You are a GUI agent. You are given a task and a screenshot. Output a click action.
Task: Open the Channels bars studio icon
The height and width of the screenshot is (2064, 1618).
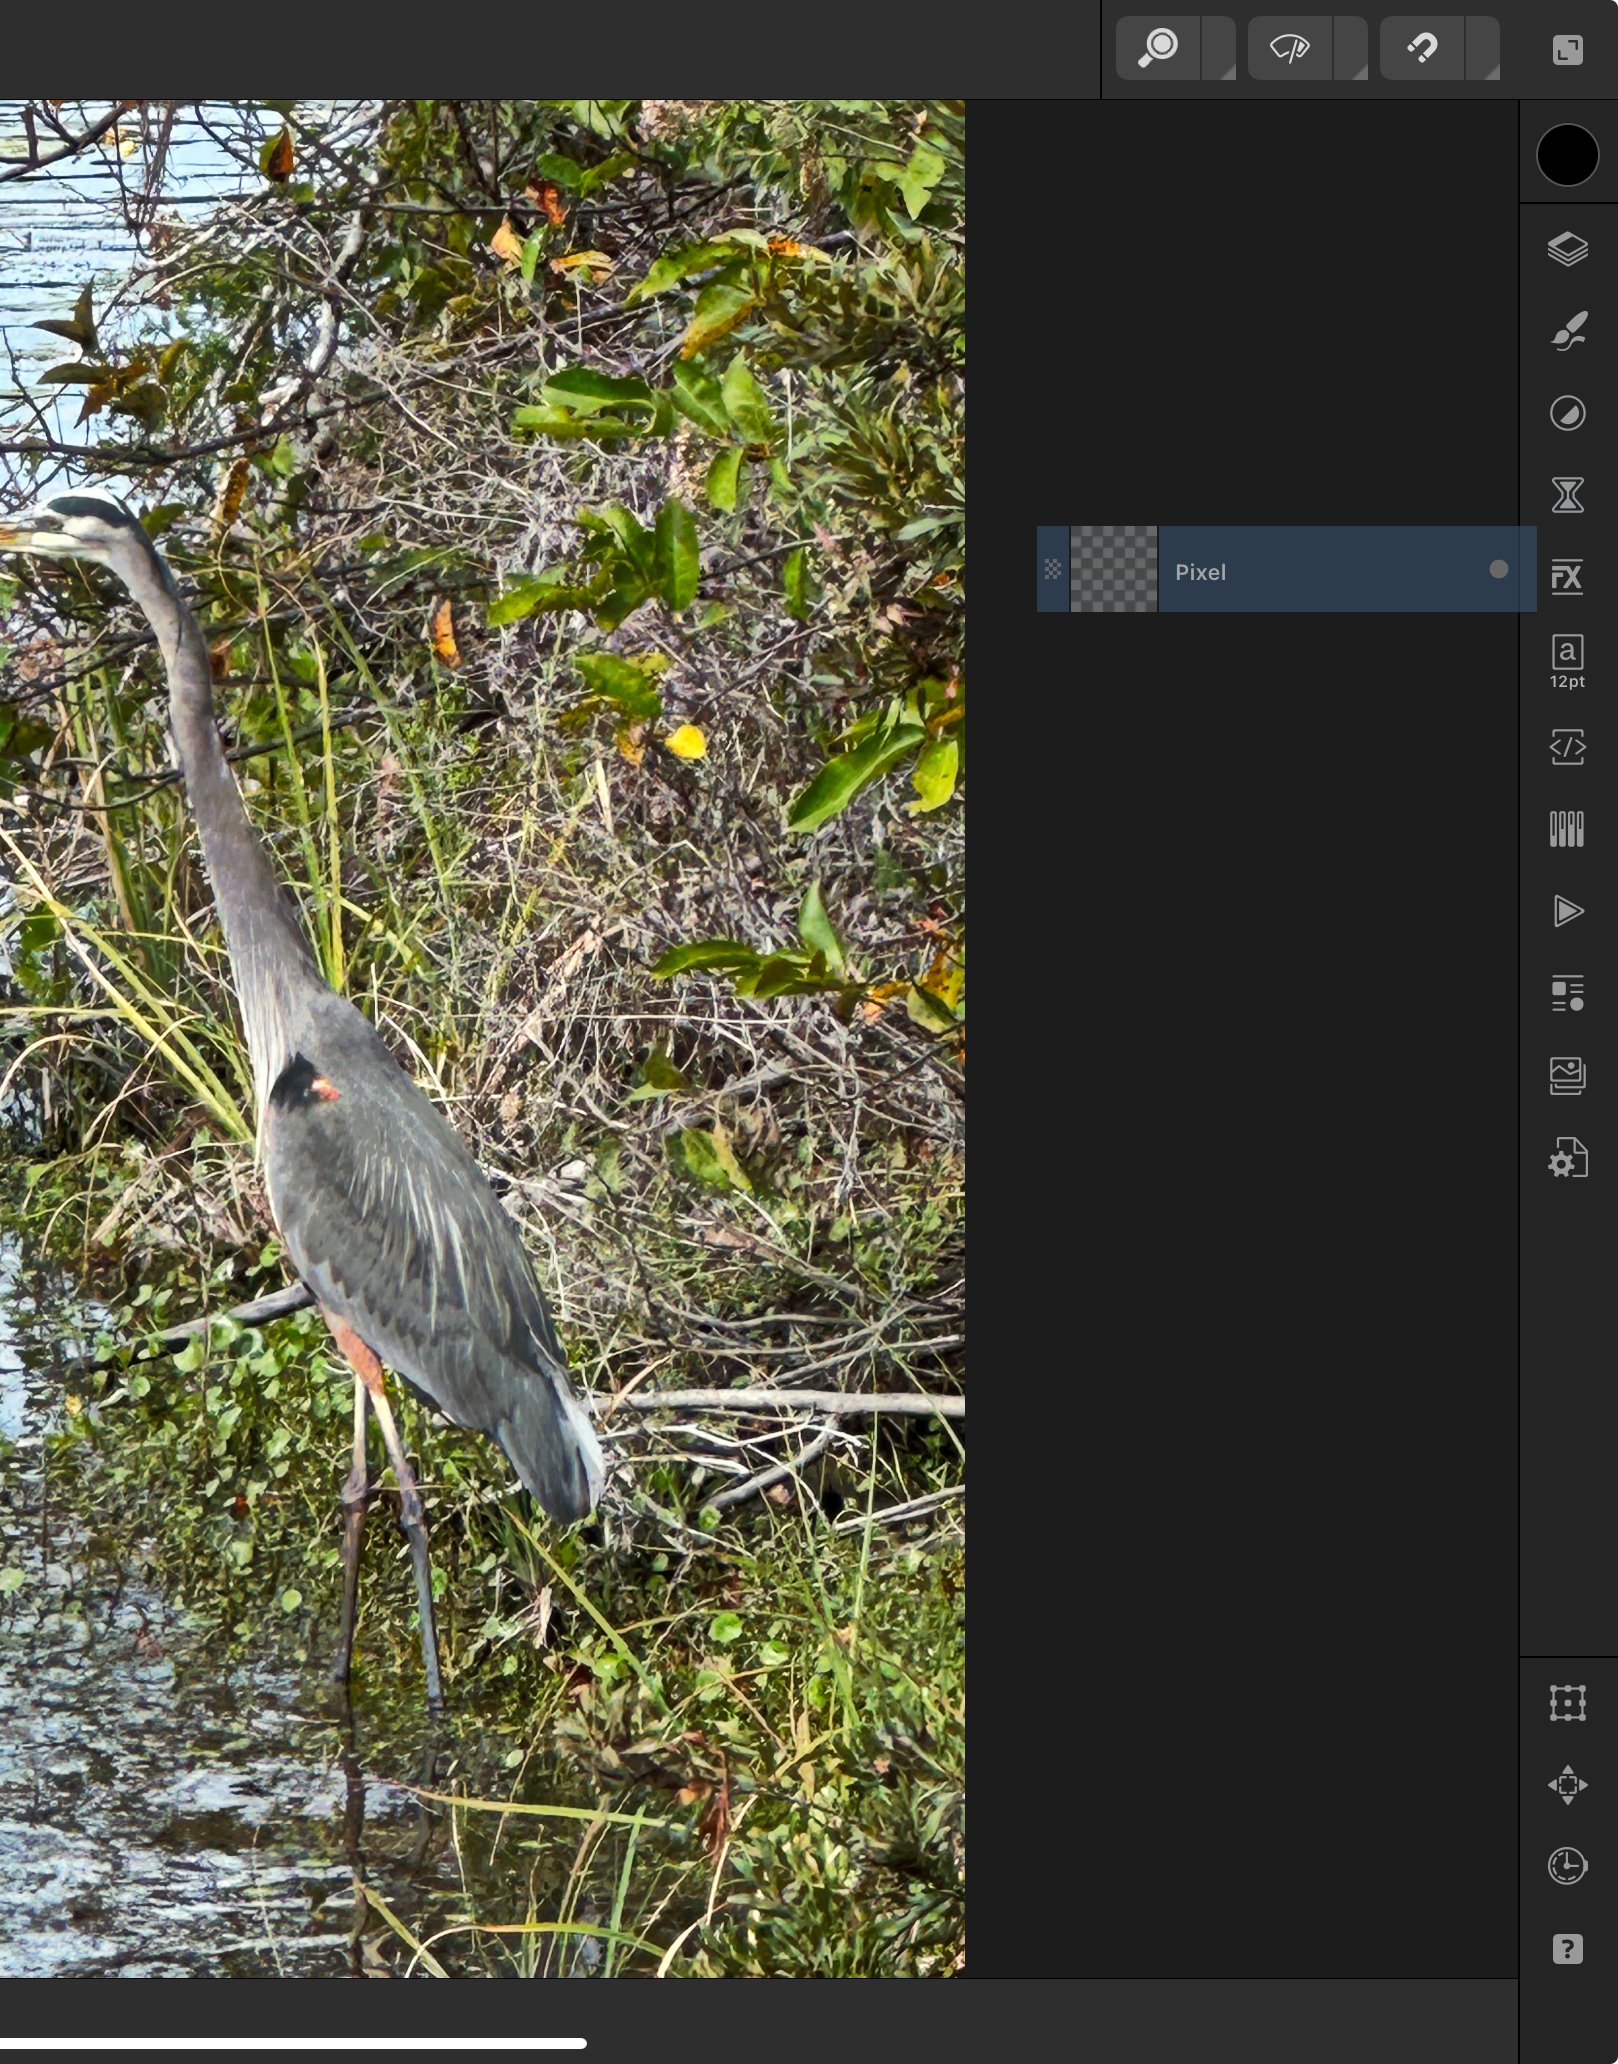pyautogui.click(x=1567, y=829)
